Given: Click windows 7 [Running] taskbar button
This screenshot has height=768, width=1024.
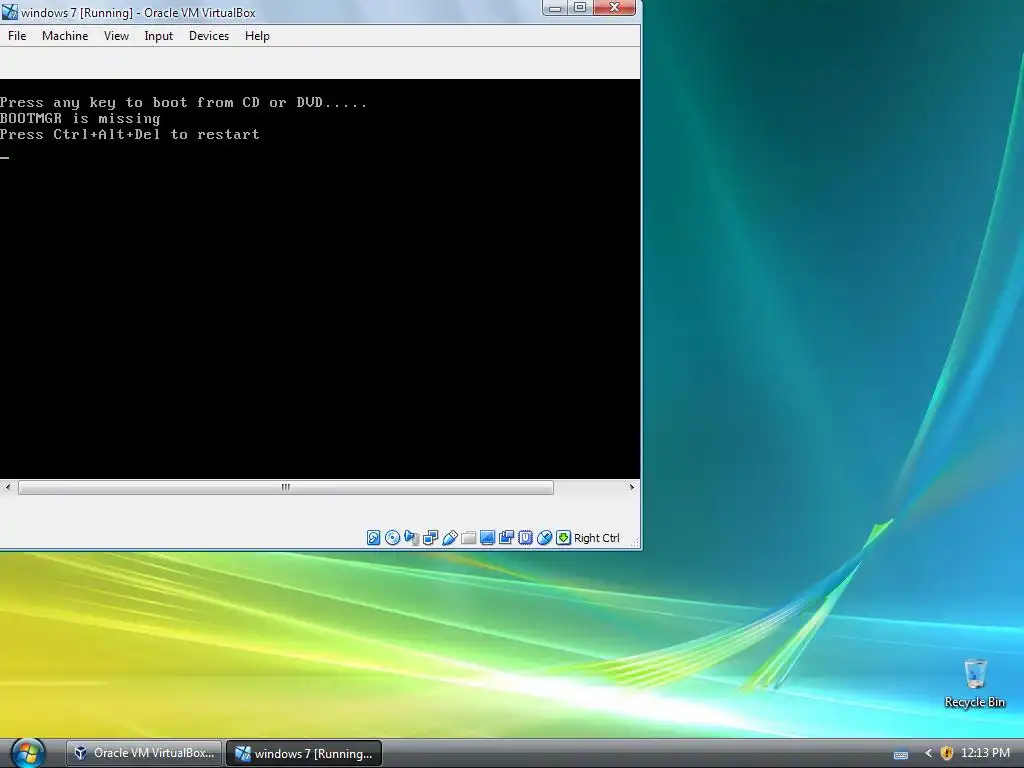Looking at the screenshot, I should coord(304,753).
